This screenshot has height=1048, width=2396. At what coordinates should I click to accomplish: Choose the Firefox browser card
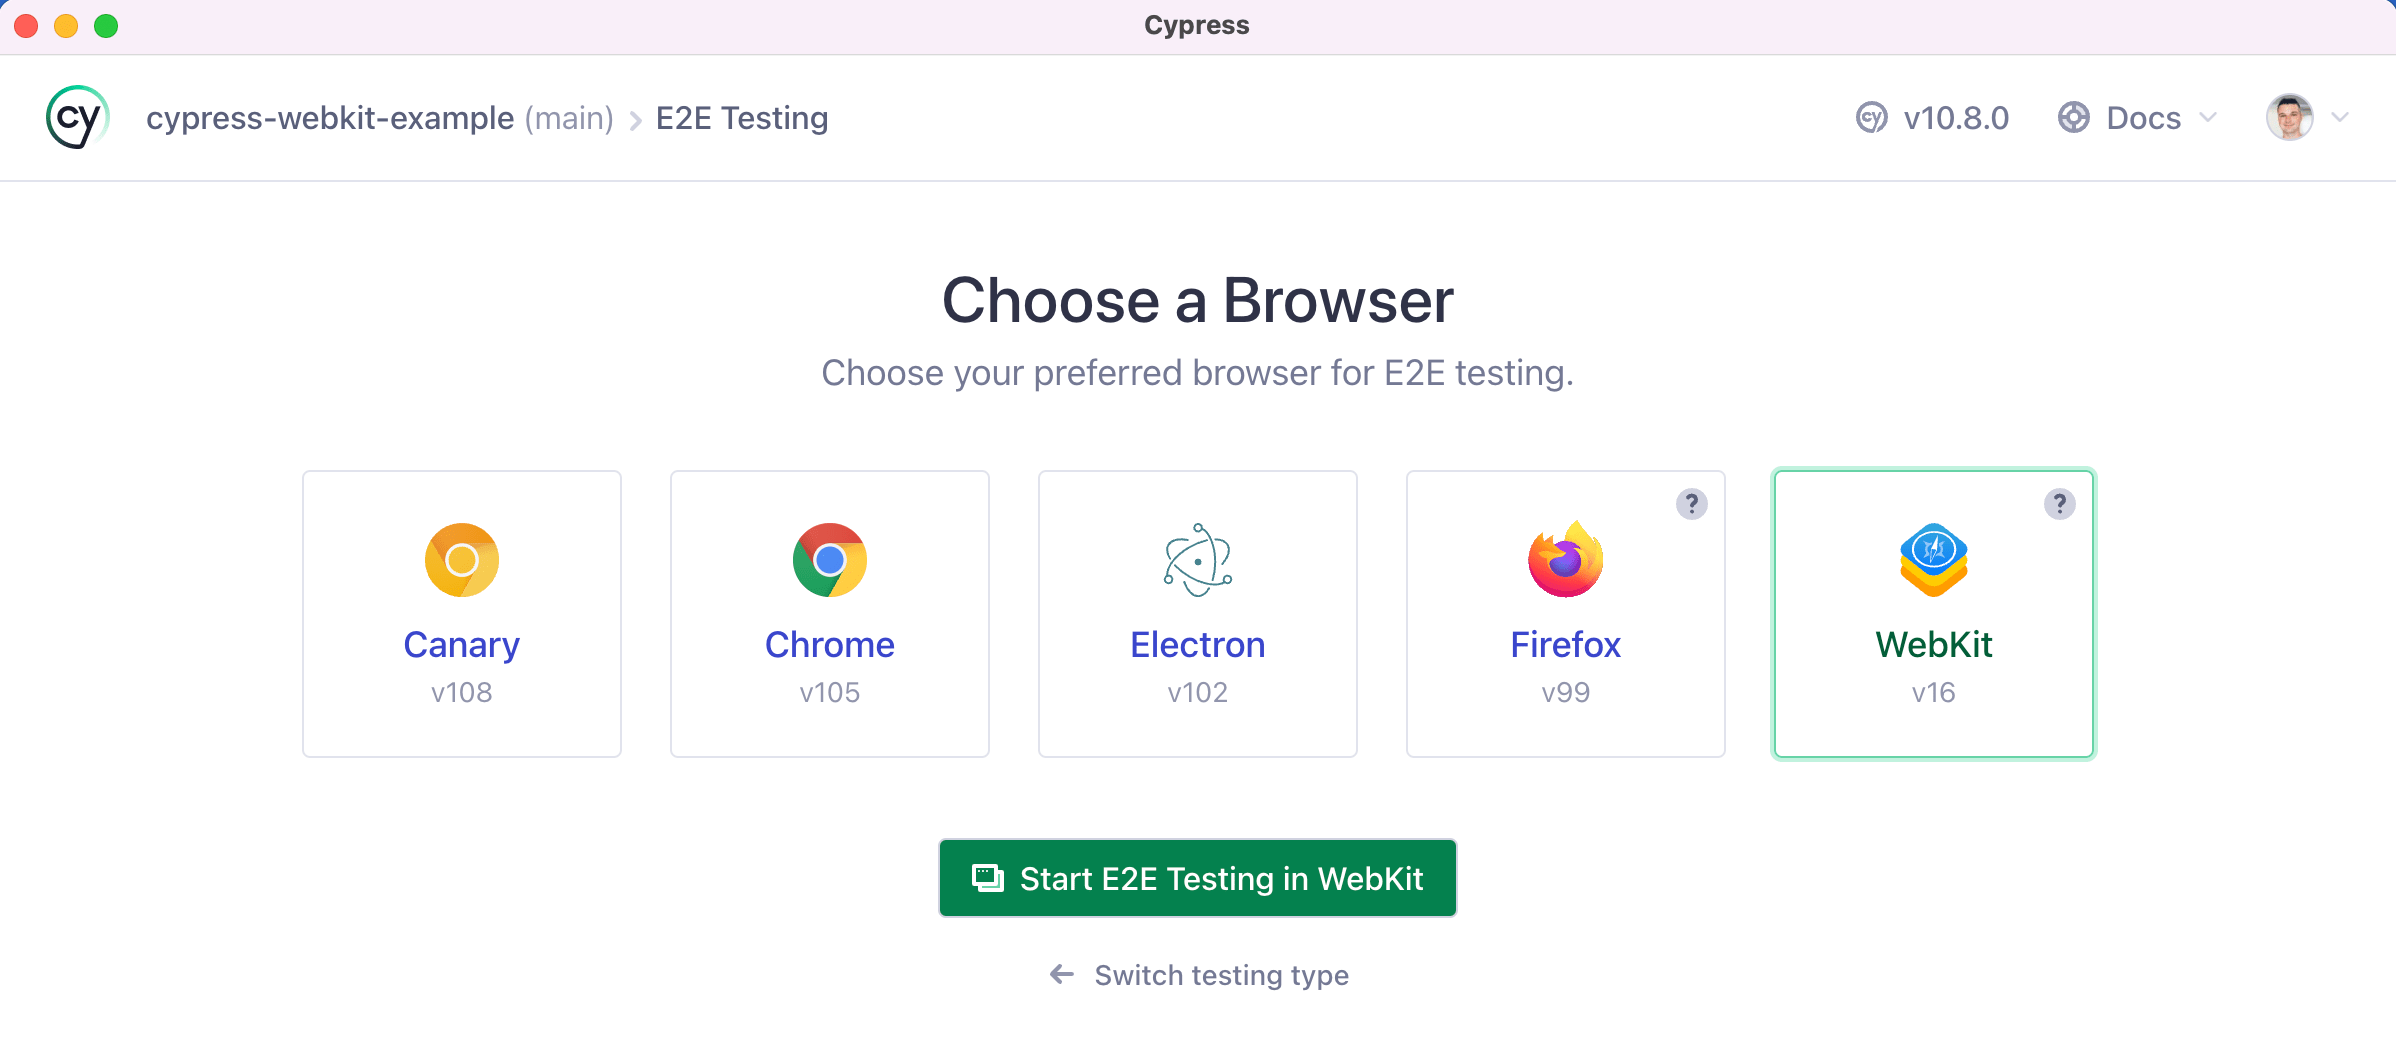[x=1565, y=613]
